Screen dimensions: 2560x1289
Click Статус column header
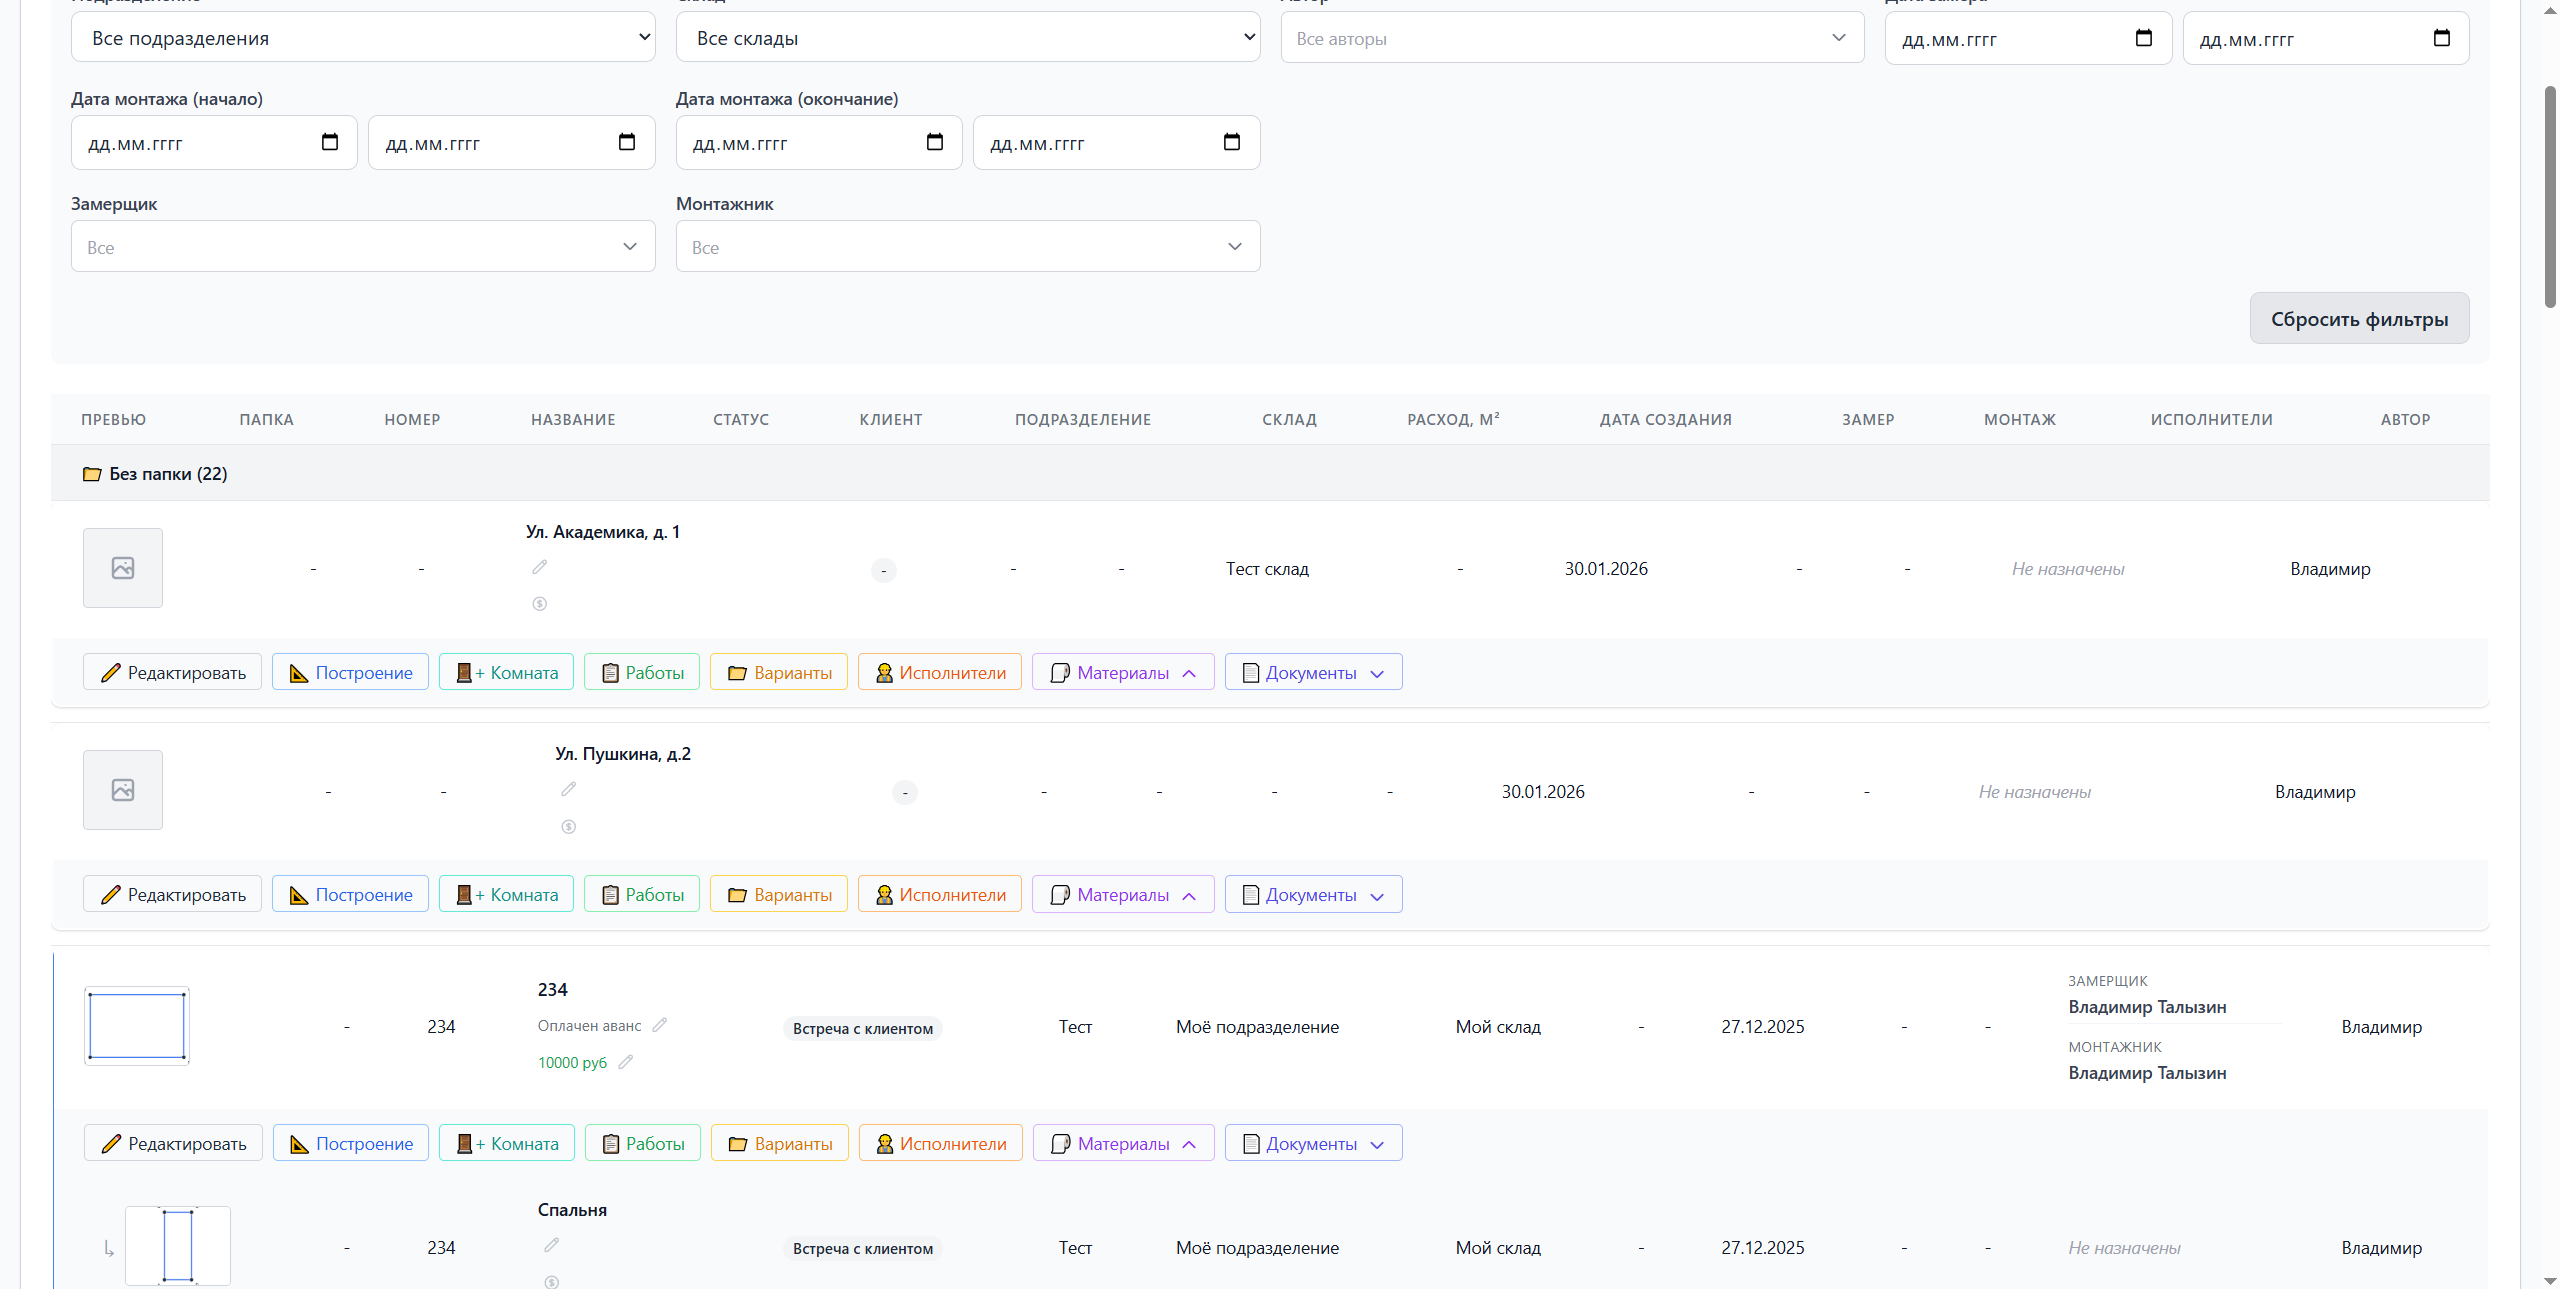click(740, 420)
